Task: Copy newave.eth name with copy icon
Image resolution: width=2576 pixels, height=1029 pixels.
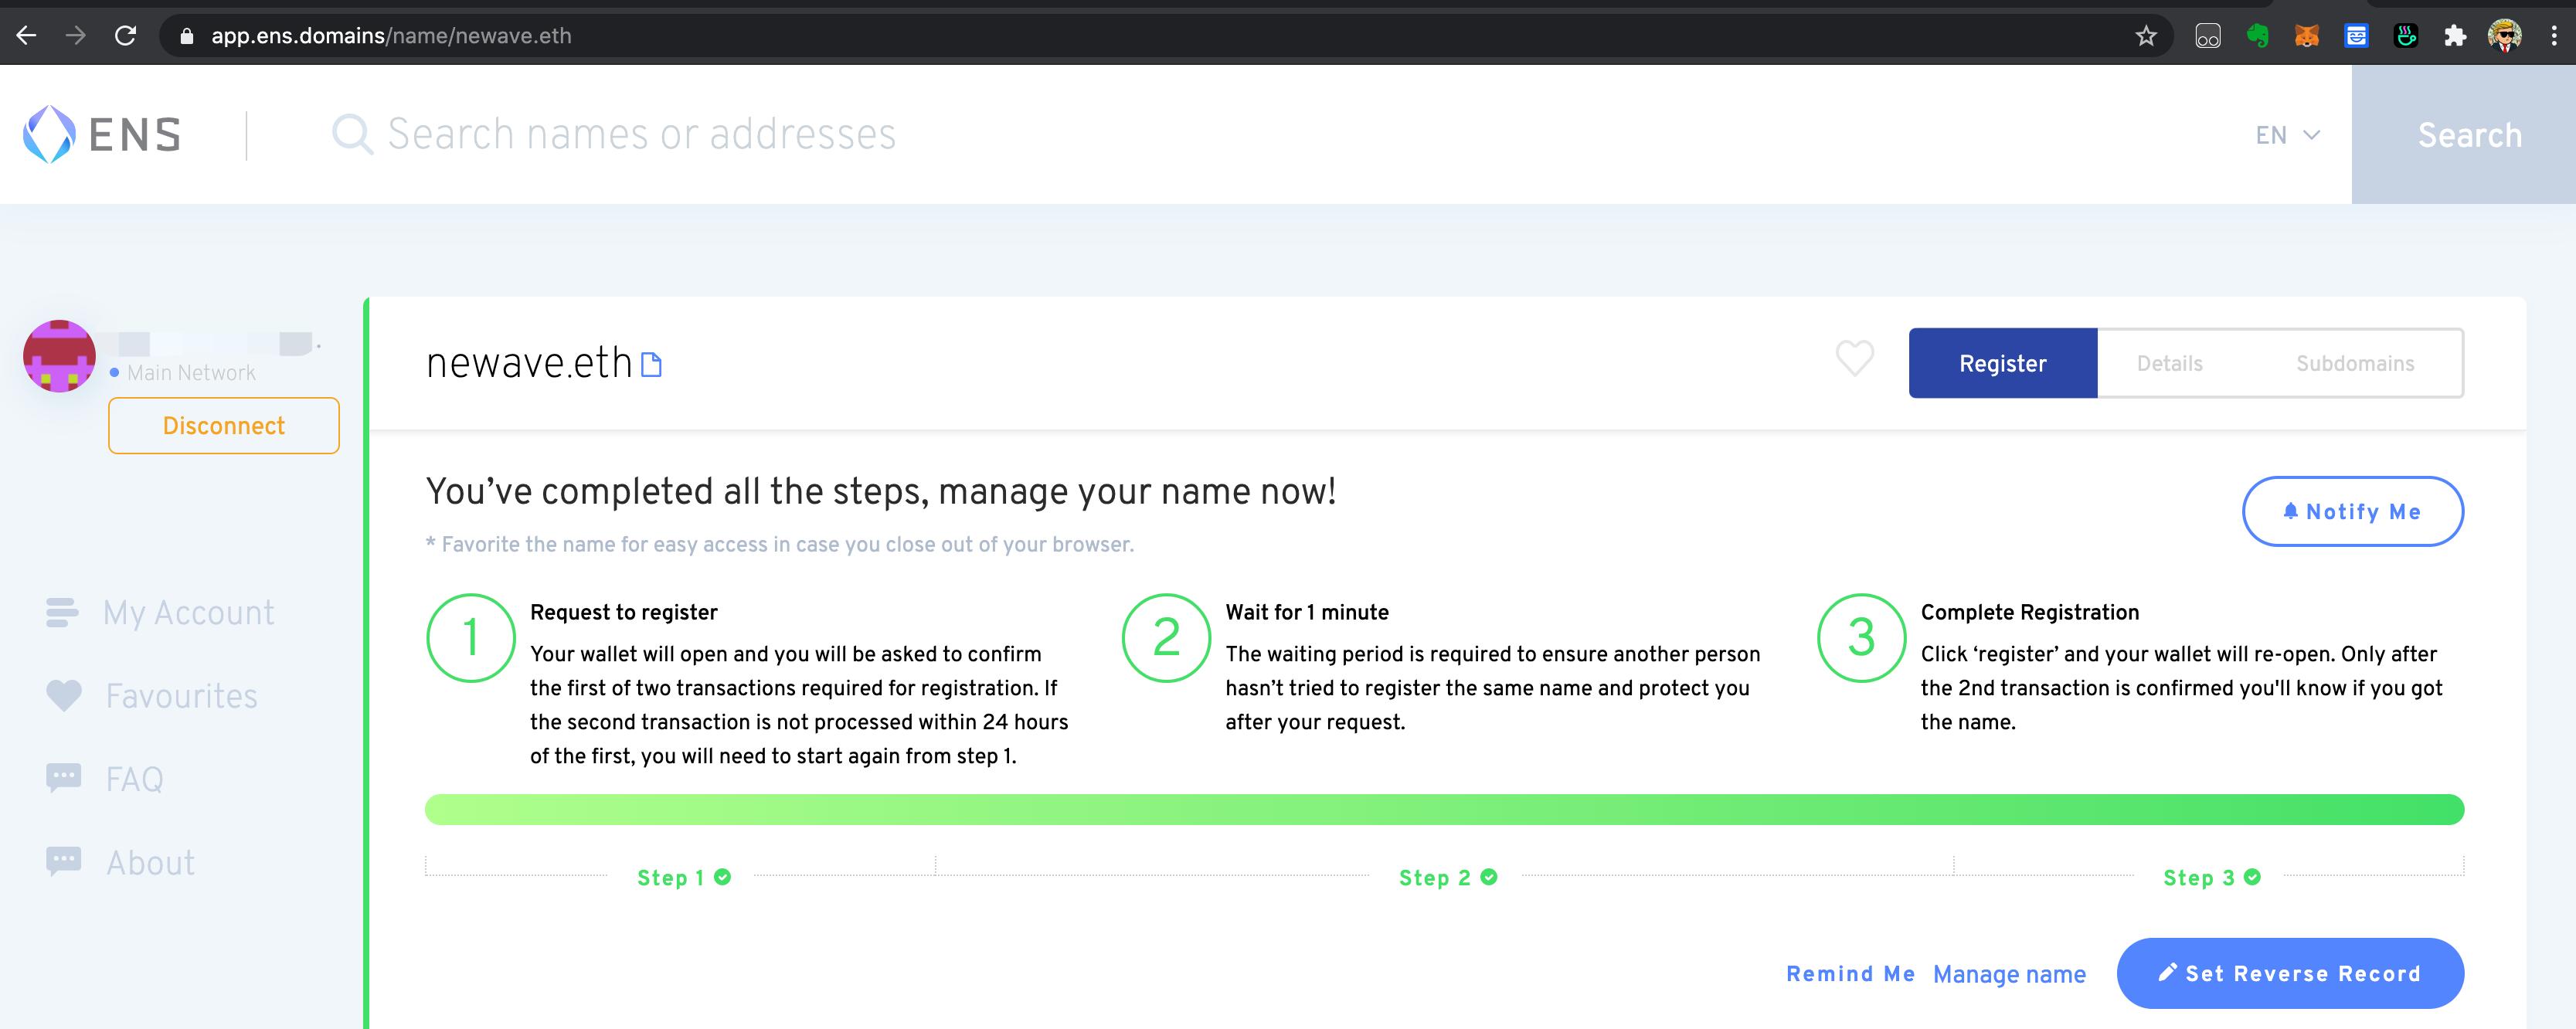Action: click(x=651, y=365)
